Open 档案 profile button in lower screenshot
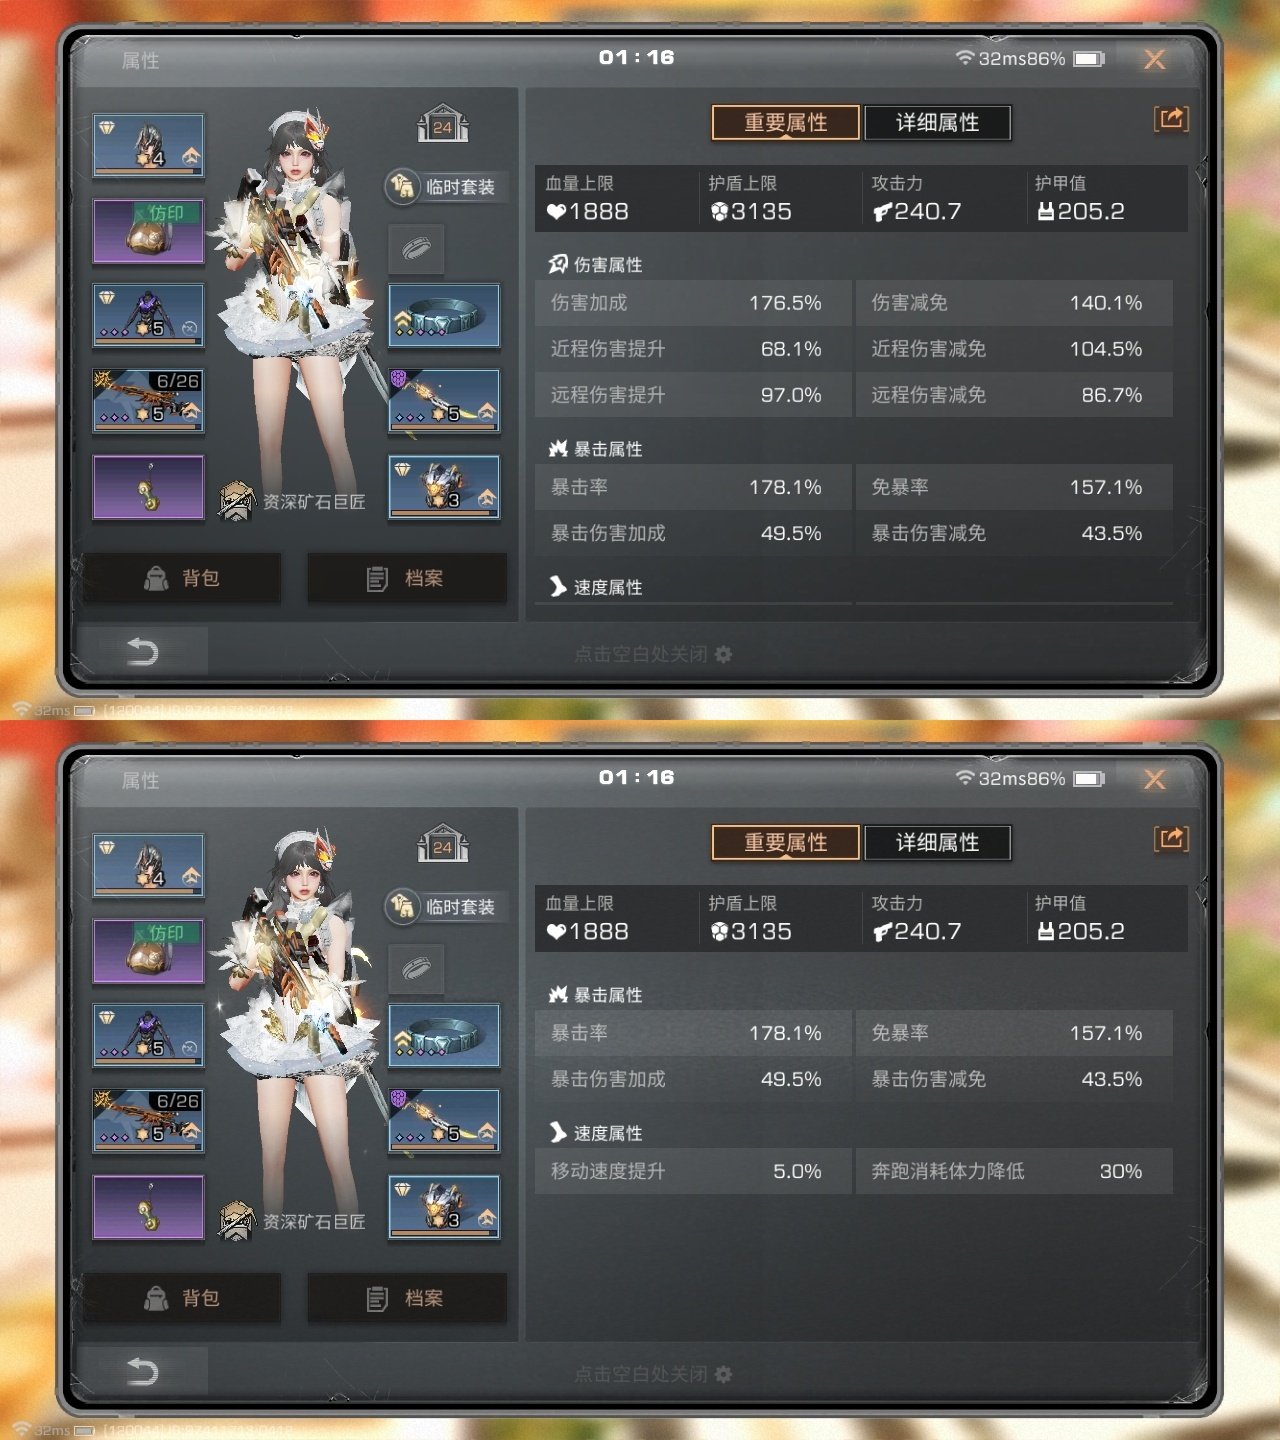This screenshot has width=1280, height=1440. [x=406, y=1298]
